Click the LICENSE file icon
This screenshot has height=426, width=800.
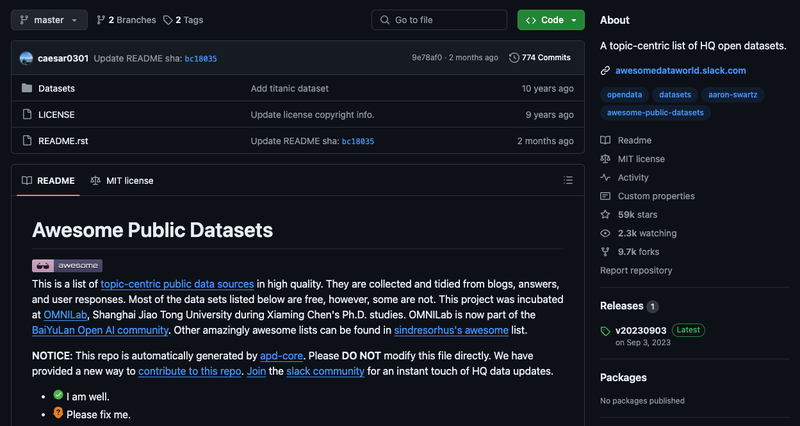tap(27, 114)
